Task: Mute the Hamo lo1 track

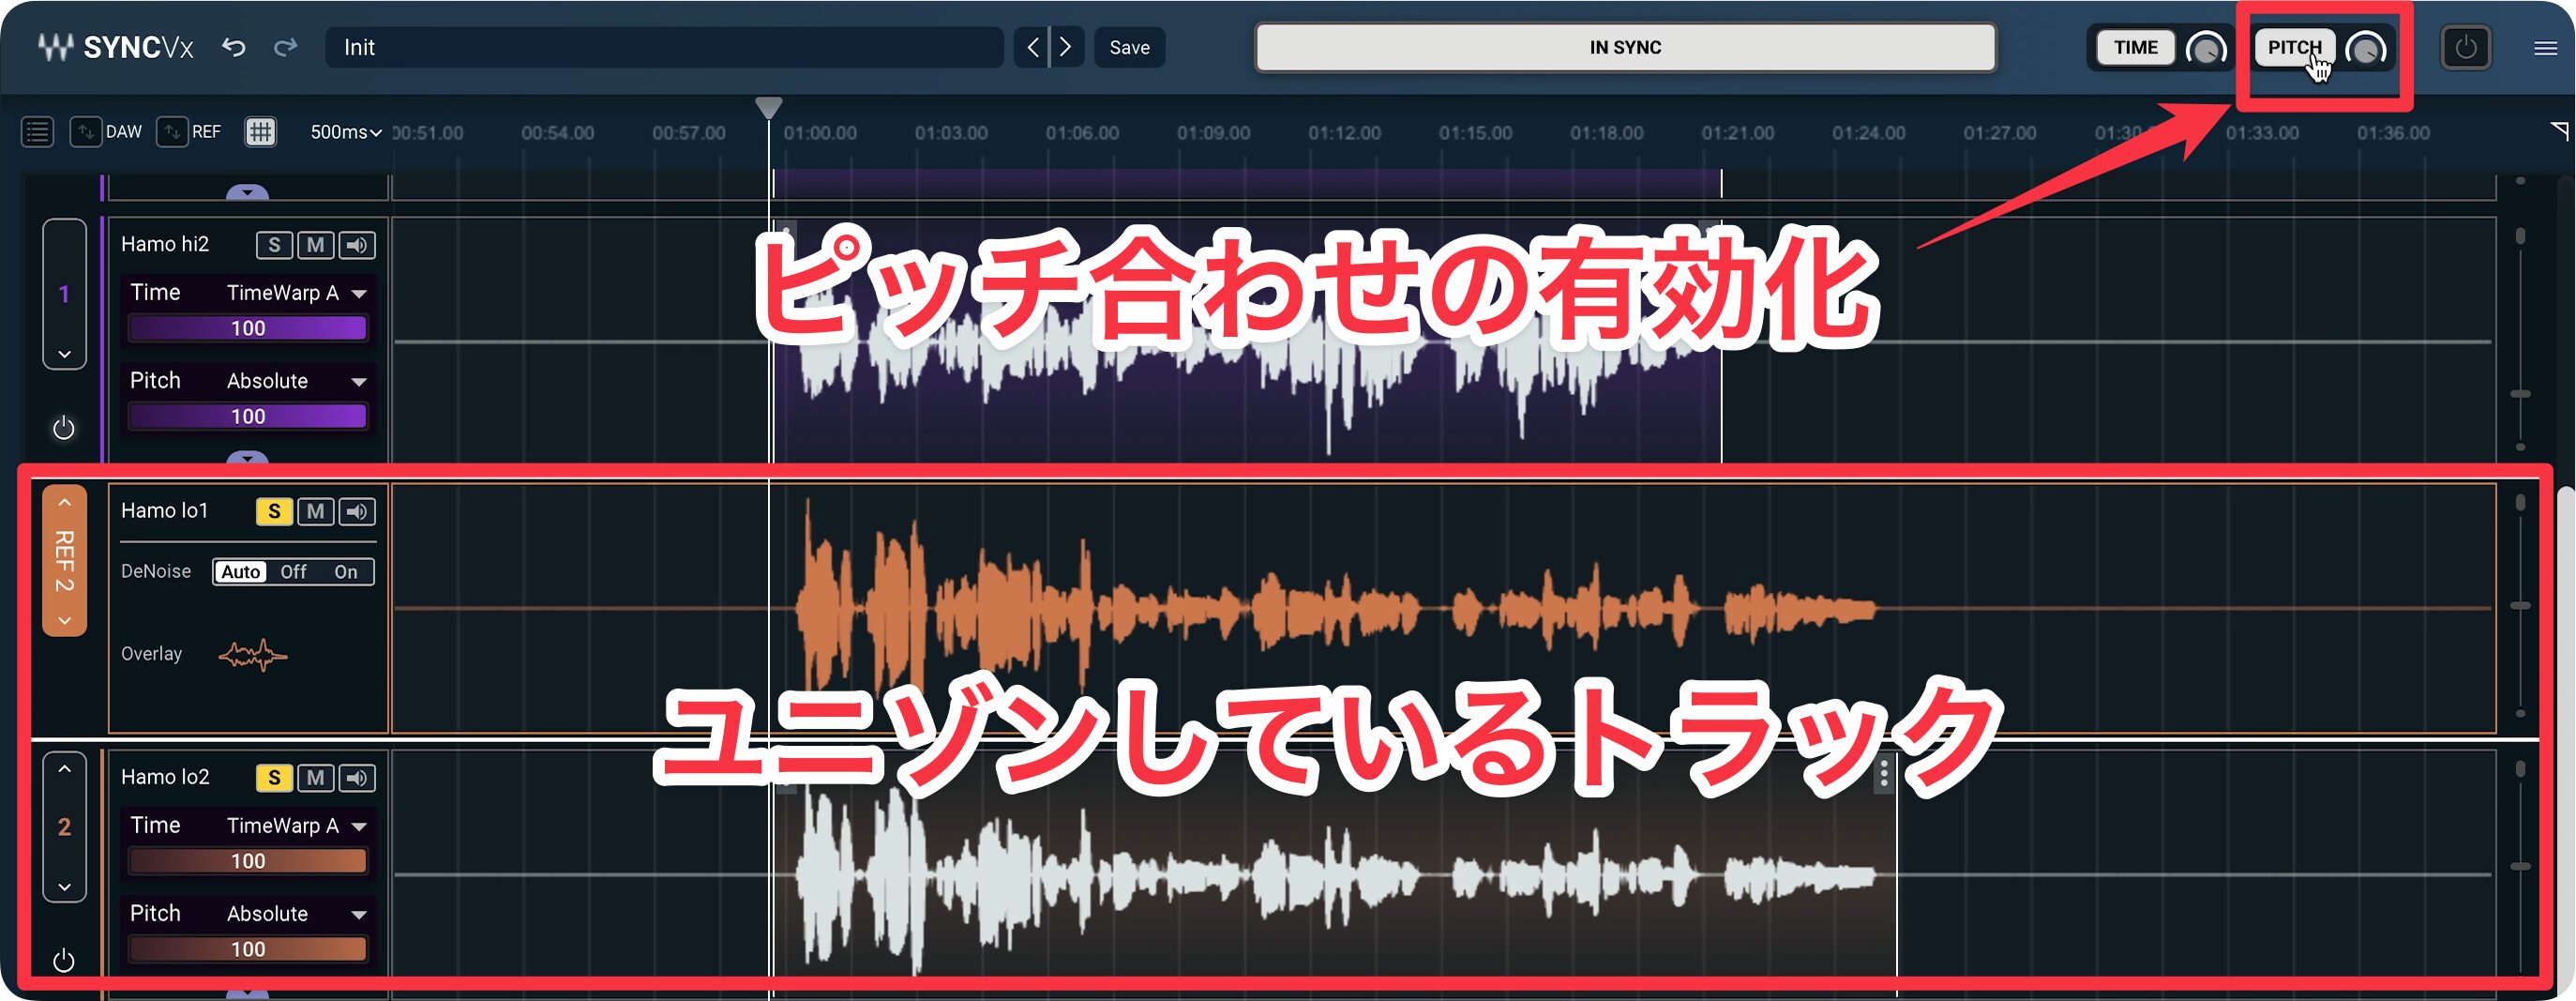Action: coord(315,512)
